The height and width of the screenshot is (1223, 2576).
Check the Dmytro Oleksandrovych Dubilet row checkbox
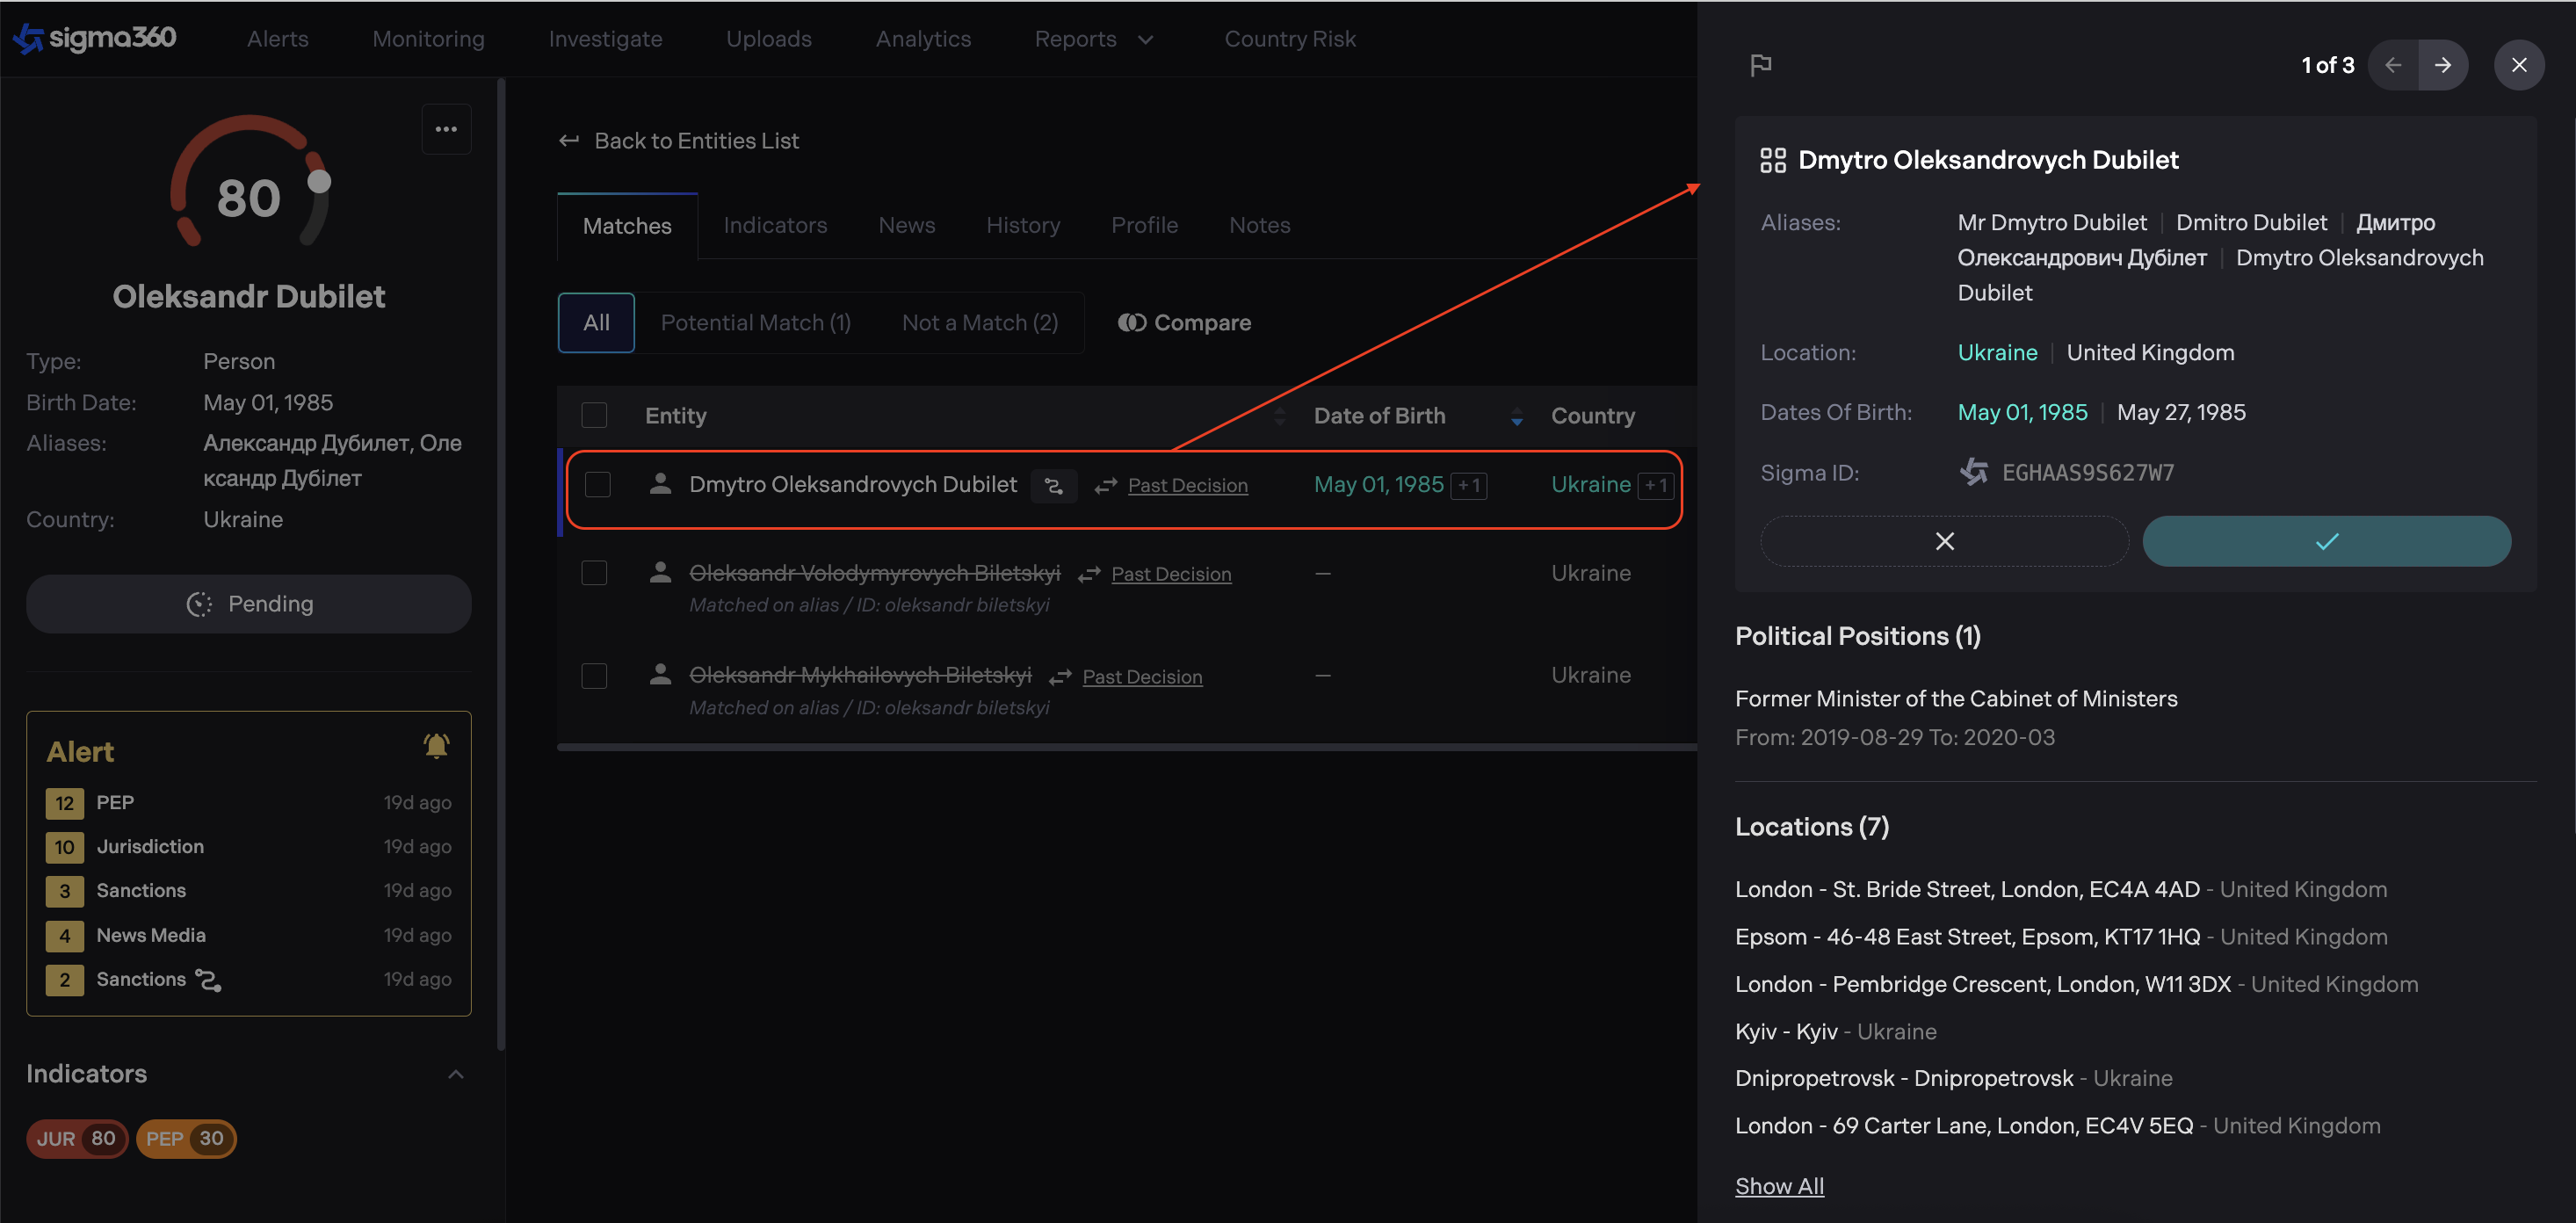[x=597, y=485]
